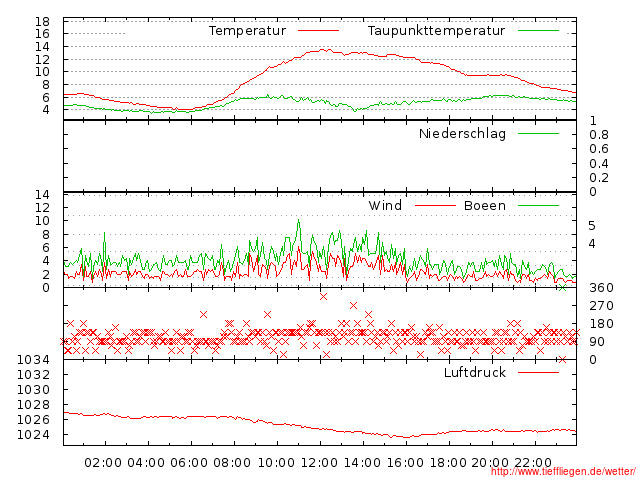
Task: Click the red line sample beside Wind
Action: click(435, 205)
